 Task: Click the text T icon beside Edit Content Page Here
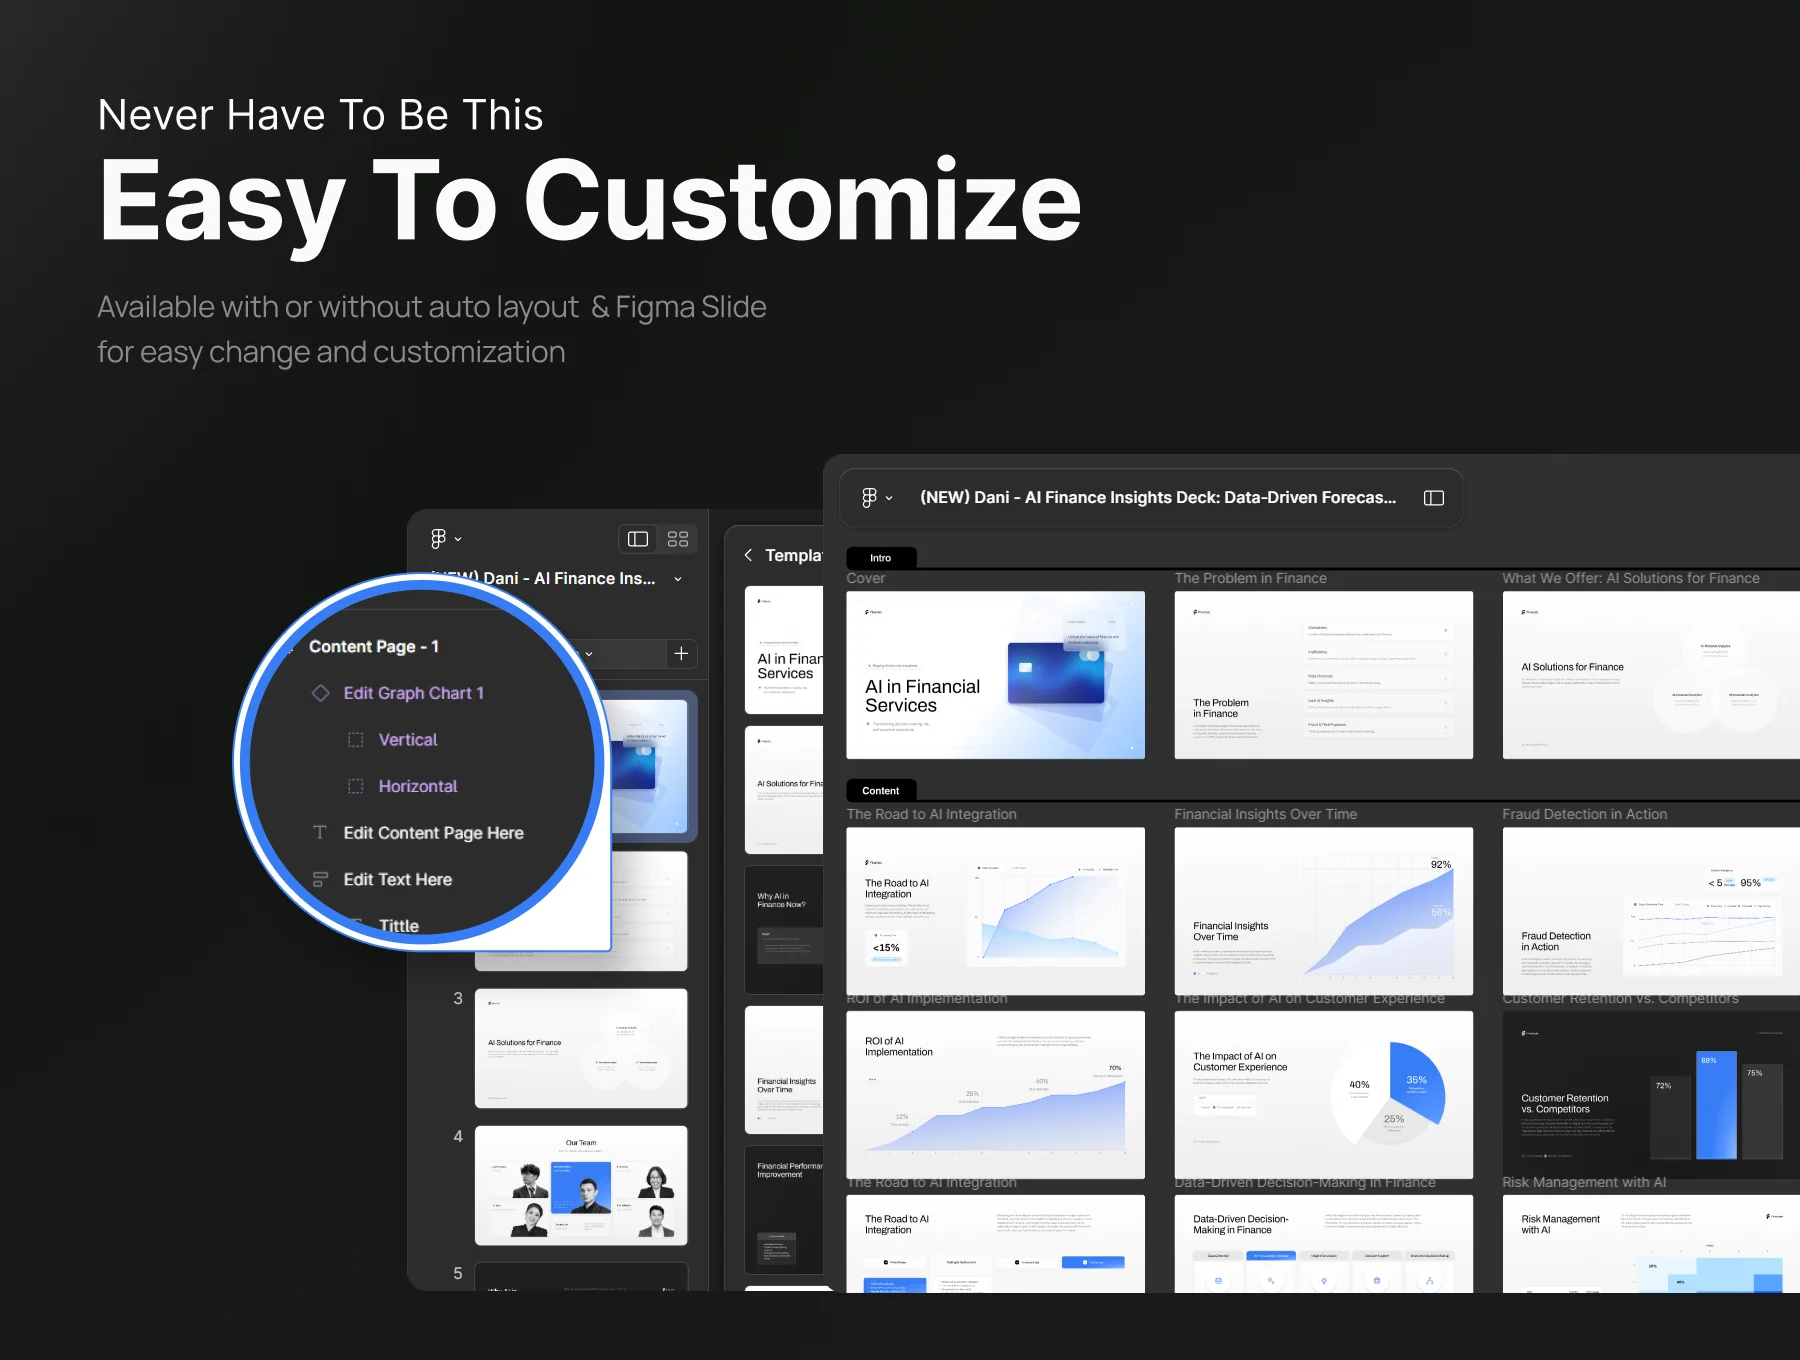point(320,833)
